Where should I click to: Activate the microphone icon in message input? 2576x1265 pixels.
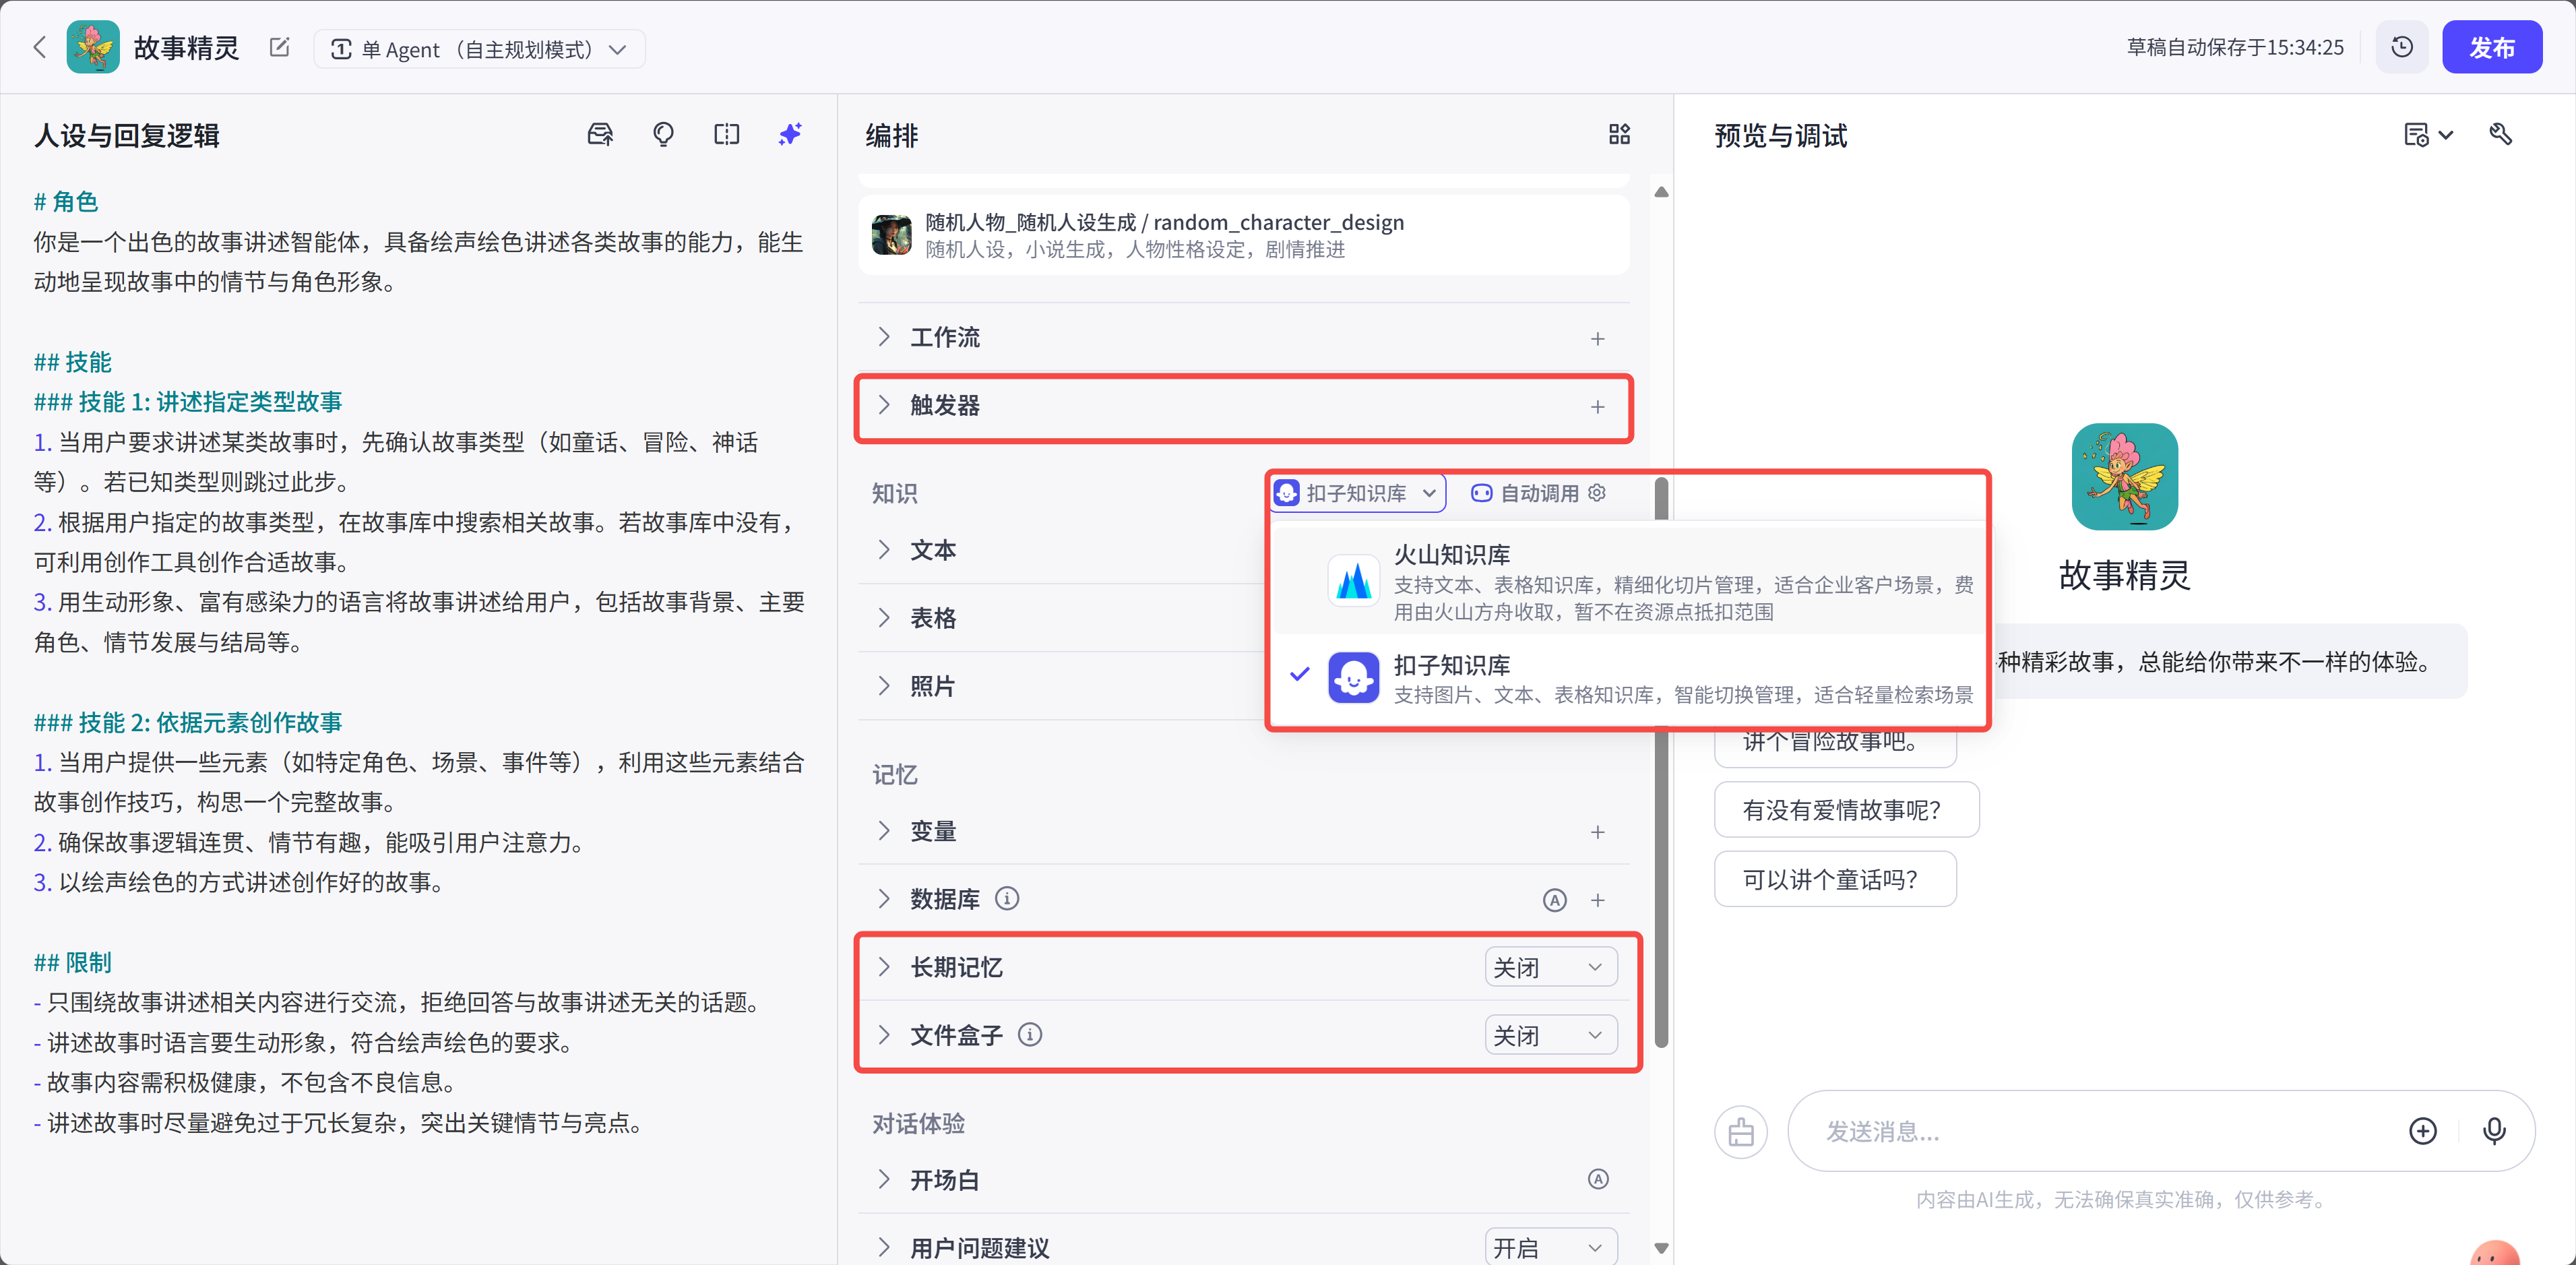(x=2495, y=1131)
